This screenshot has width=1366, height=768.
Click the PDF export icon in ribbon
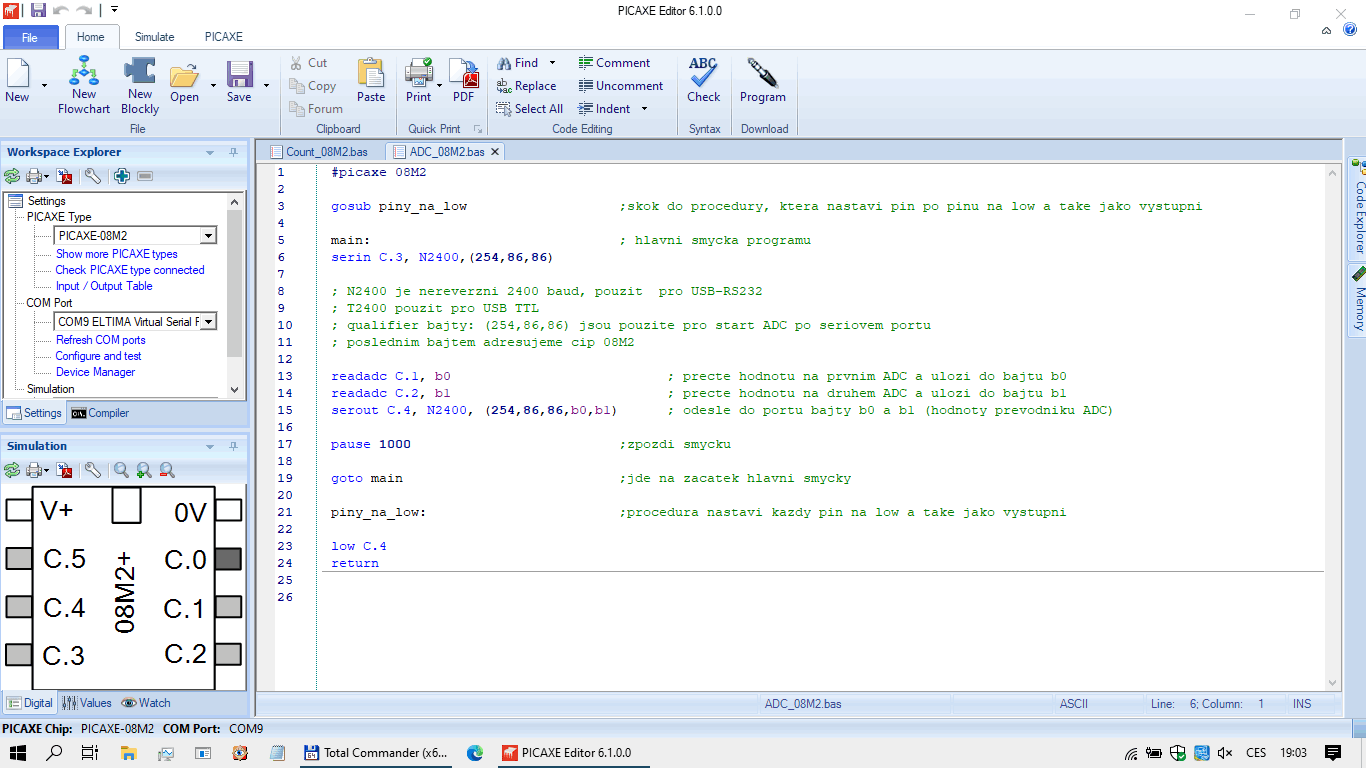coord(463,80)
